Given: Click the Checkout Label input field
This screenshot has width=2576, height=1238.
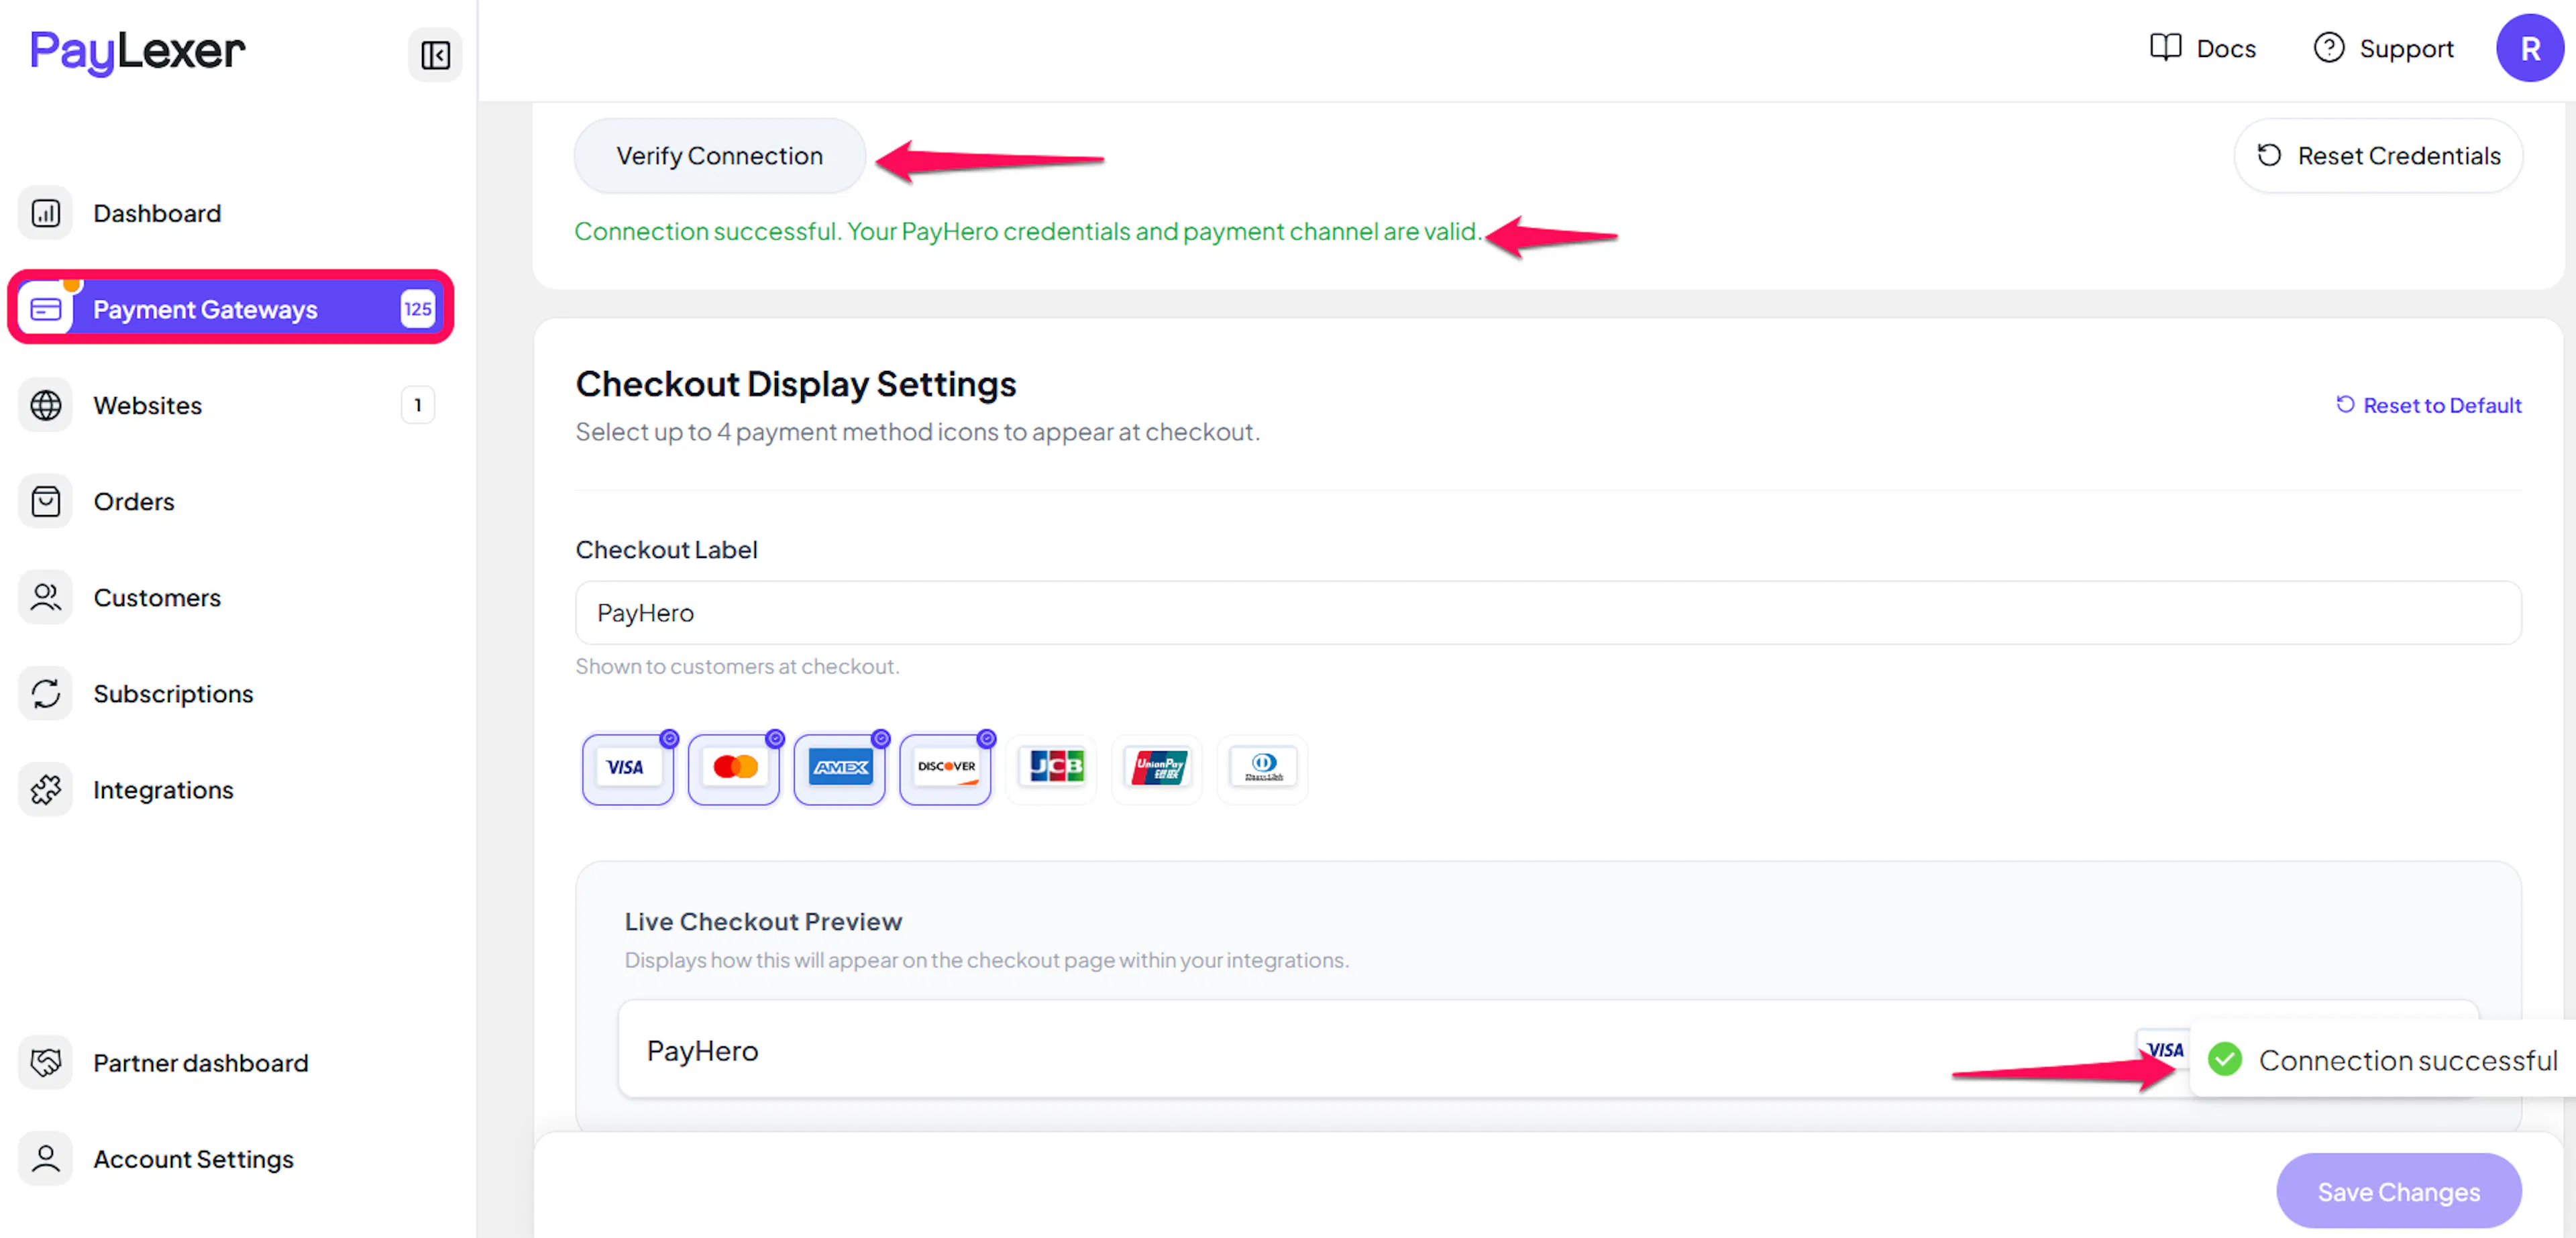Looking at the screenshot, I should (x=1548, y=613).
